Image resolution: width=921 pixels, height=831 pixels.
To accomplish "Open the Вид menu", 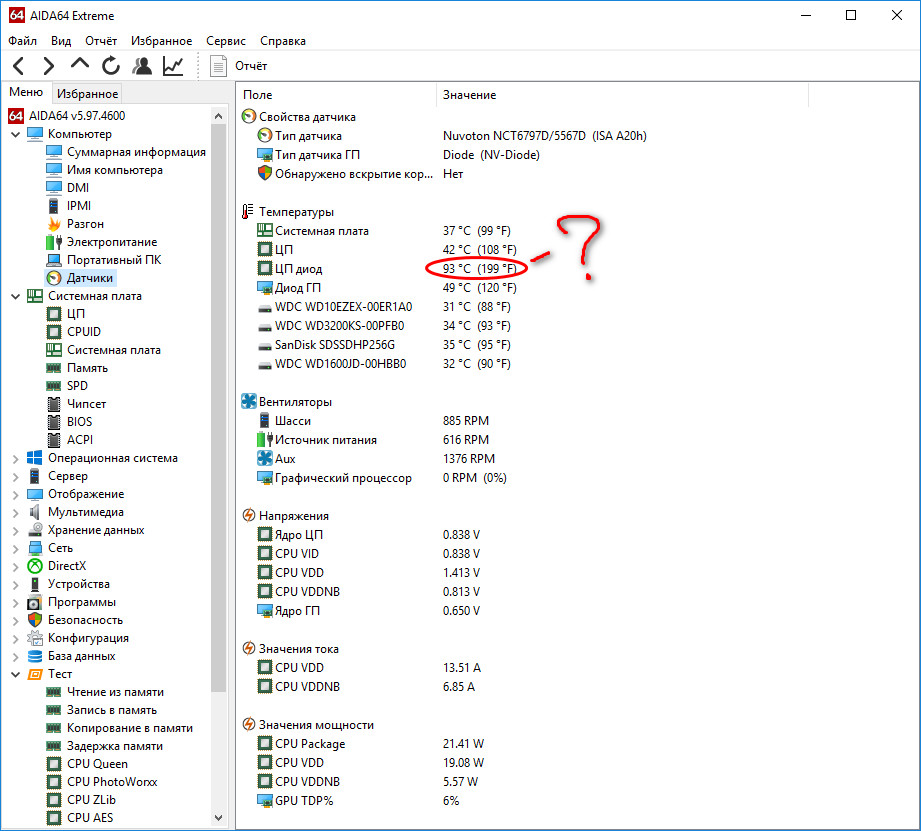I will pyautogui.click(x=60, y=41).
